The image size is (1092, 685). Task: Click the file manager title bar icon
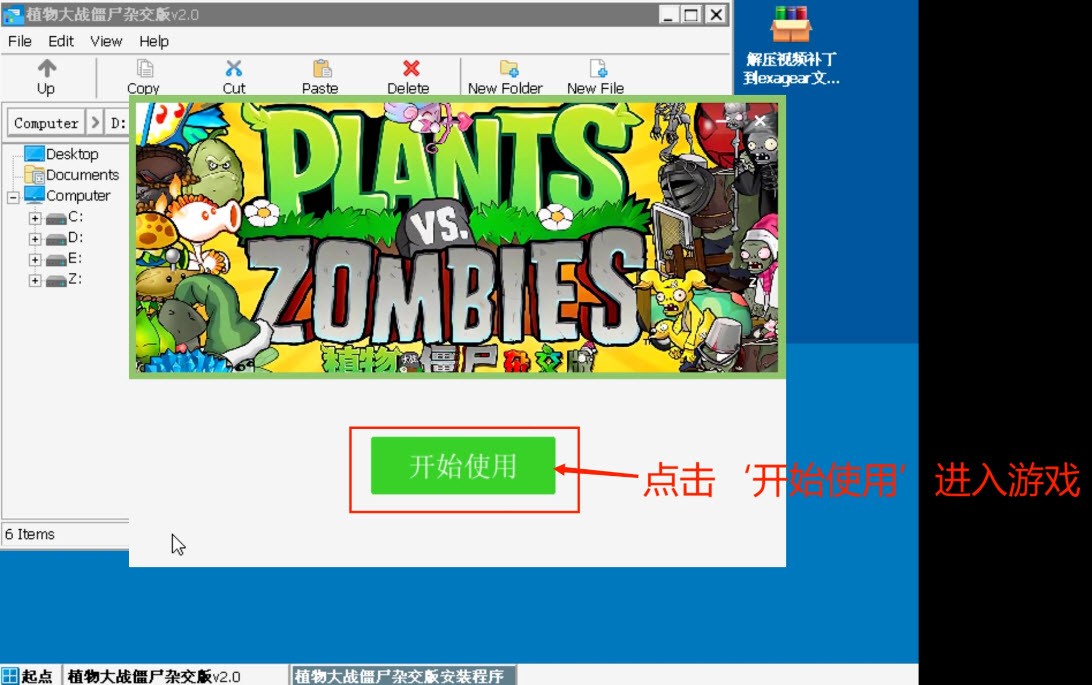pos(13,15)
